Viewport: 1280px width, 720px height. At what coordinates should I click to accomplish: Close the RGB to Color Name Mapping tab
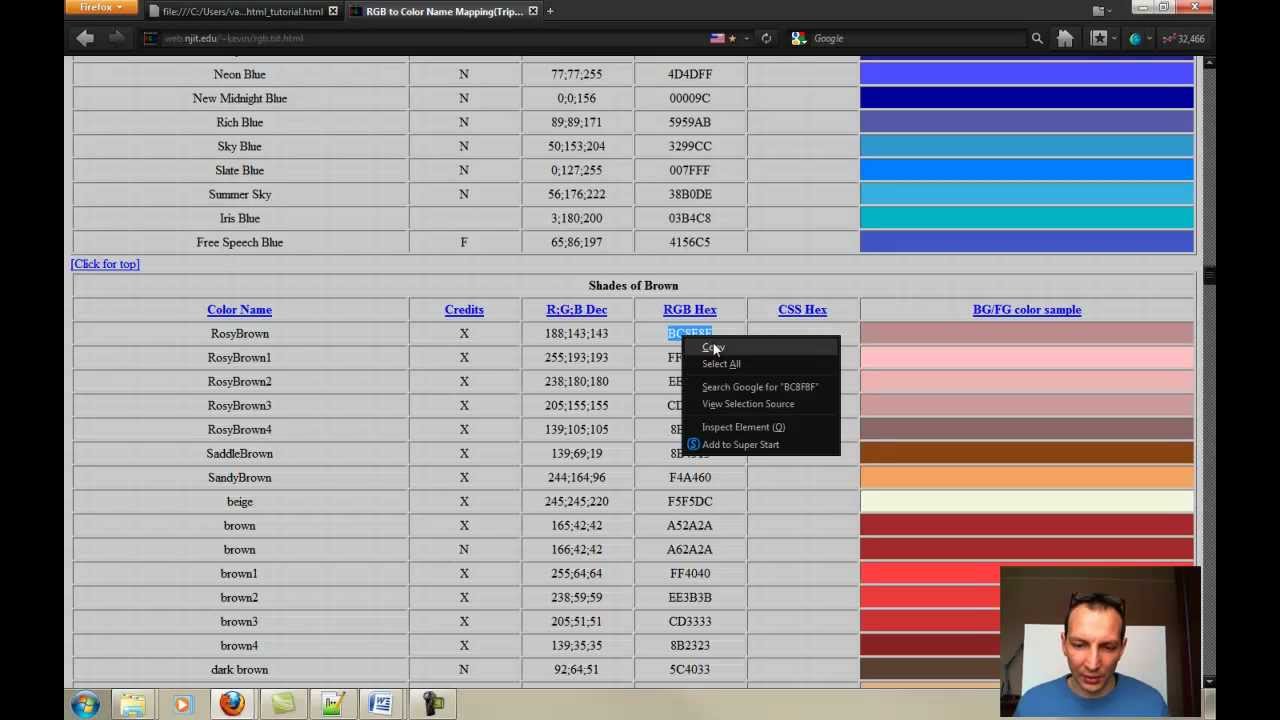click(x=533, y=11)
